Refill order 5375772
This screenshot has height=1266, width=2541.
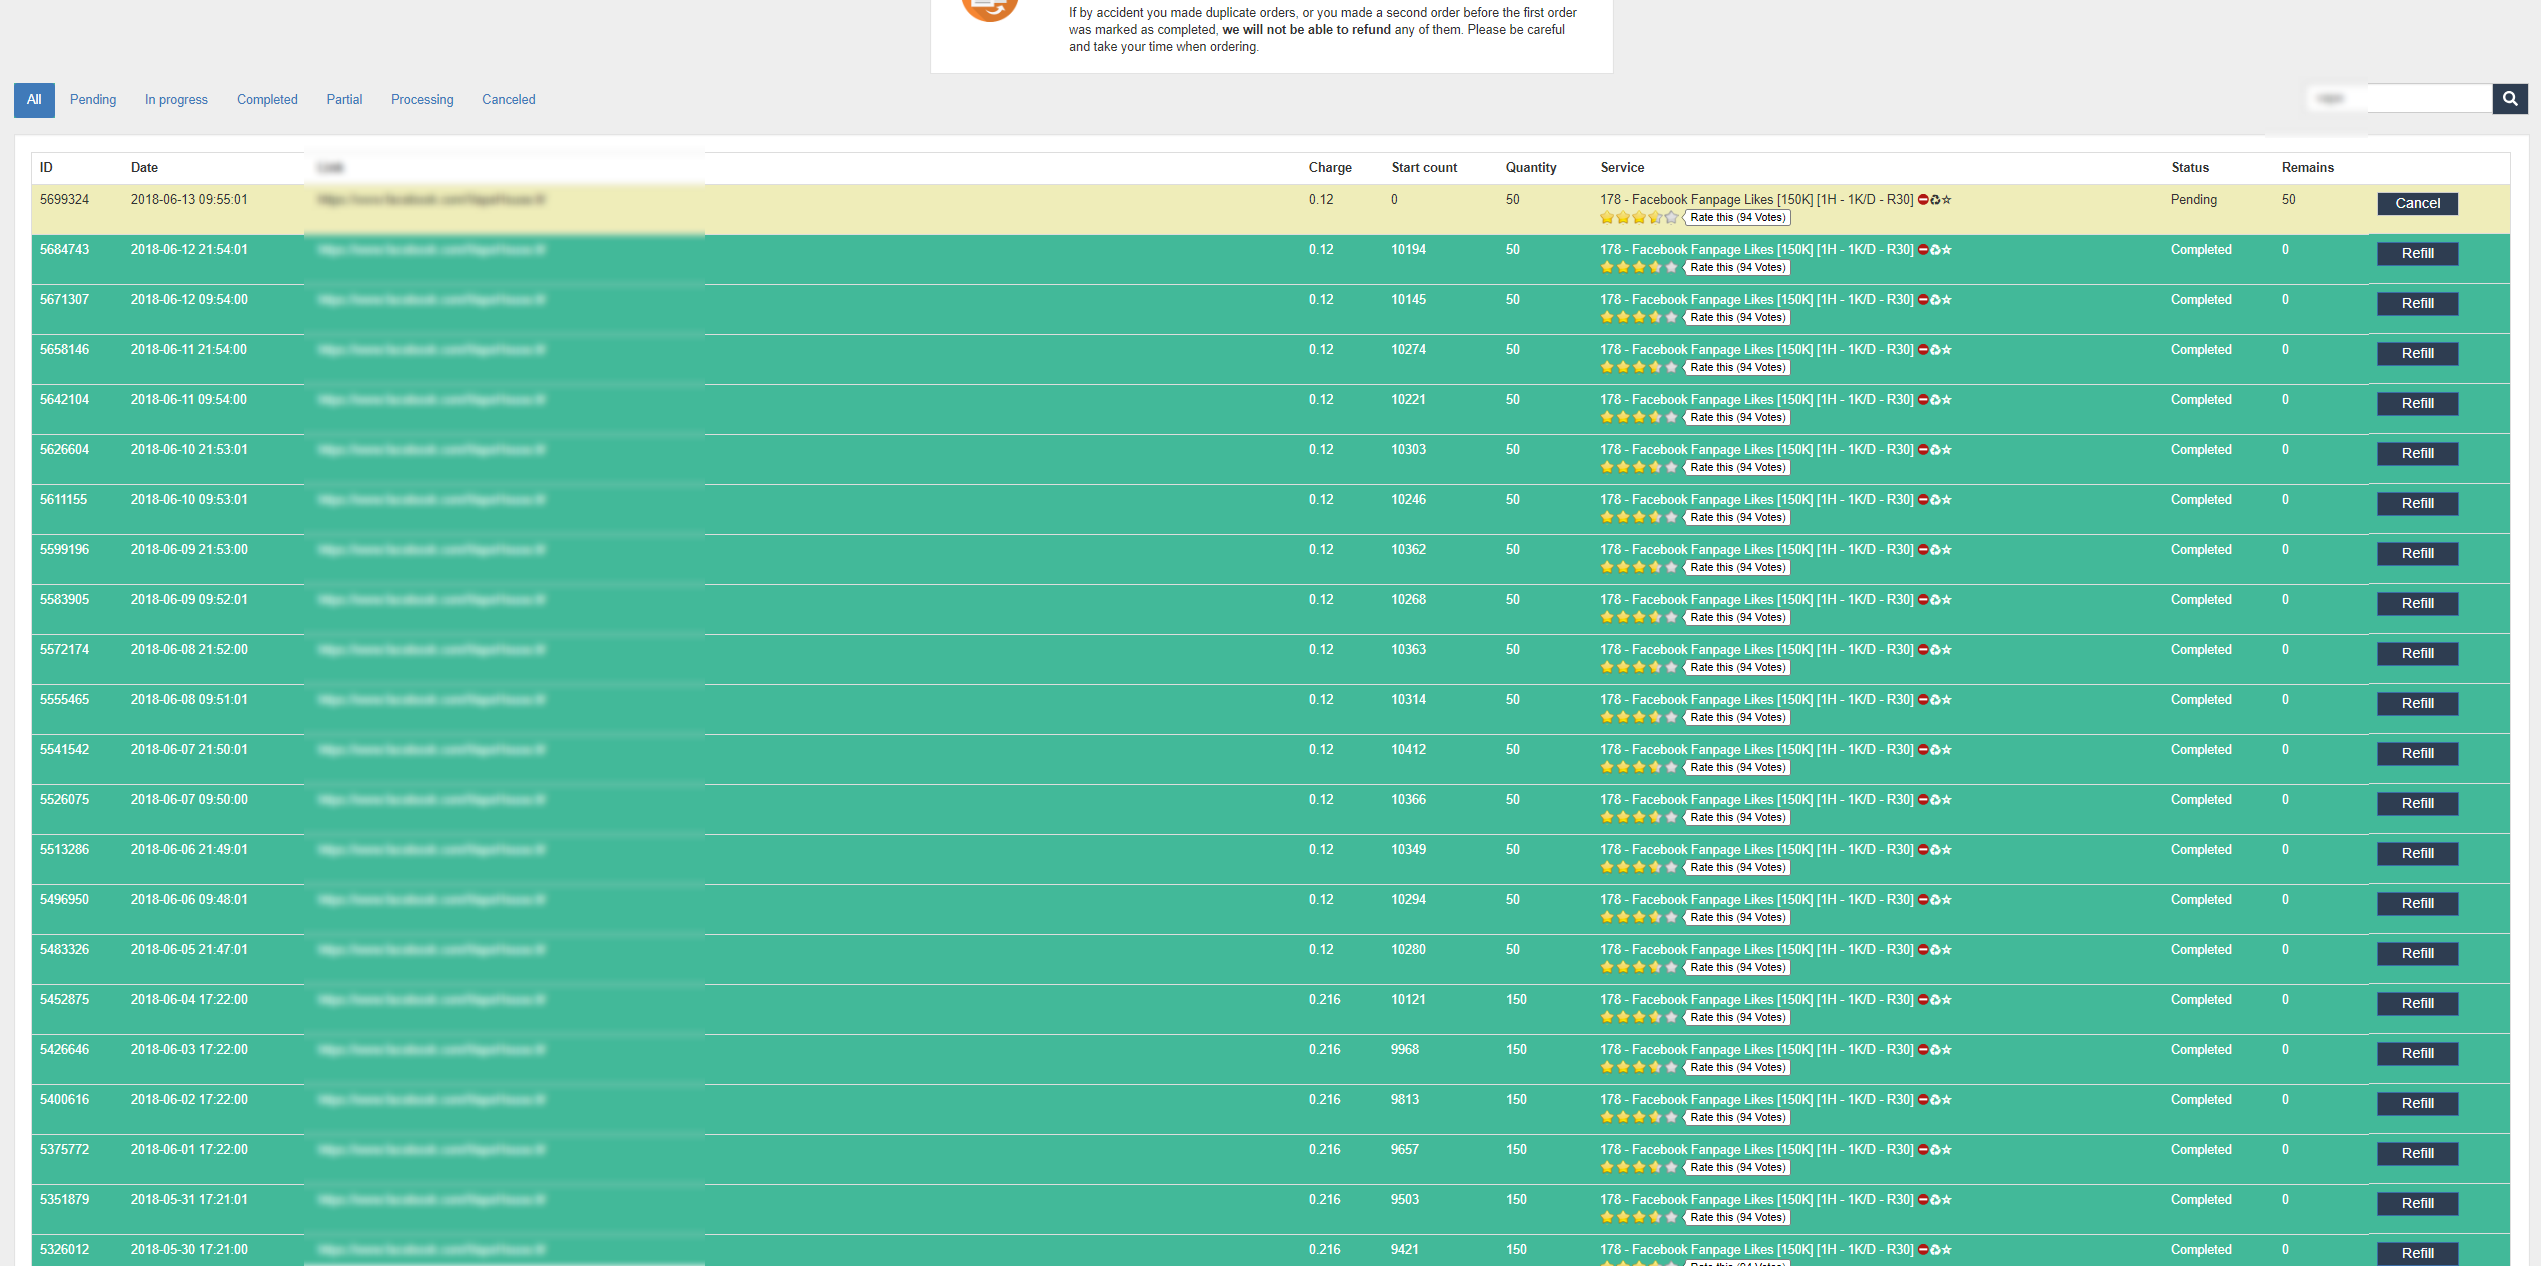[2418, 1153]
